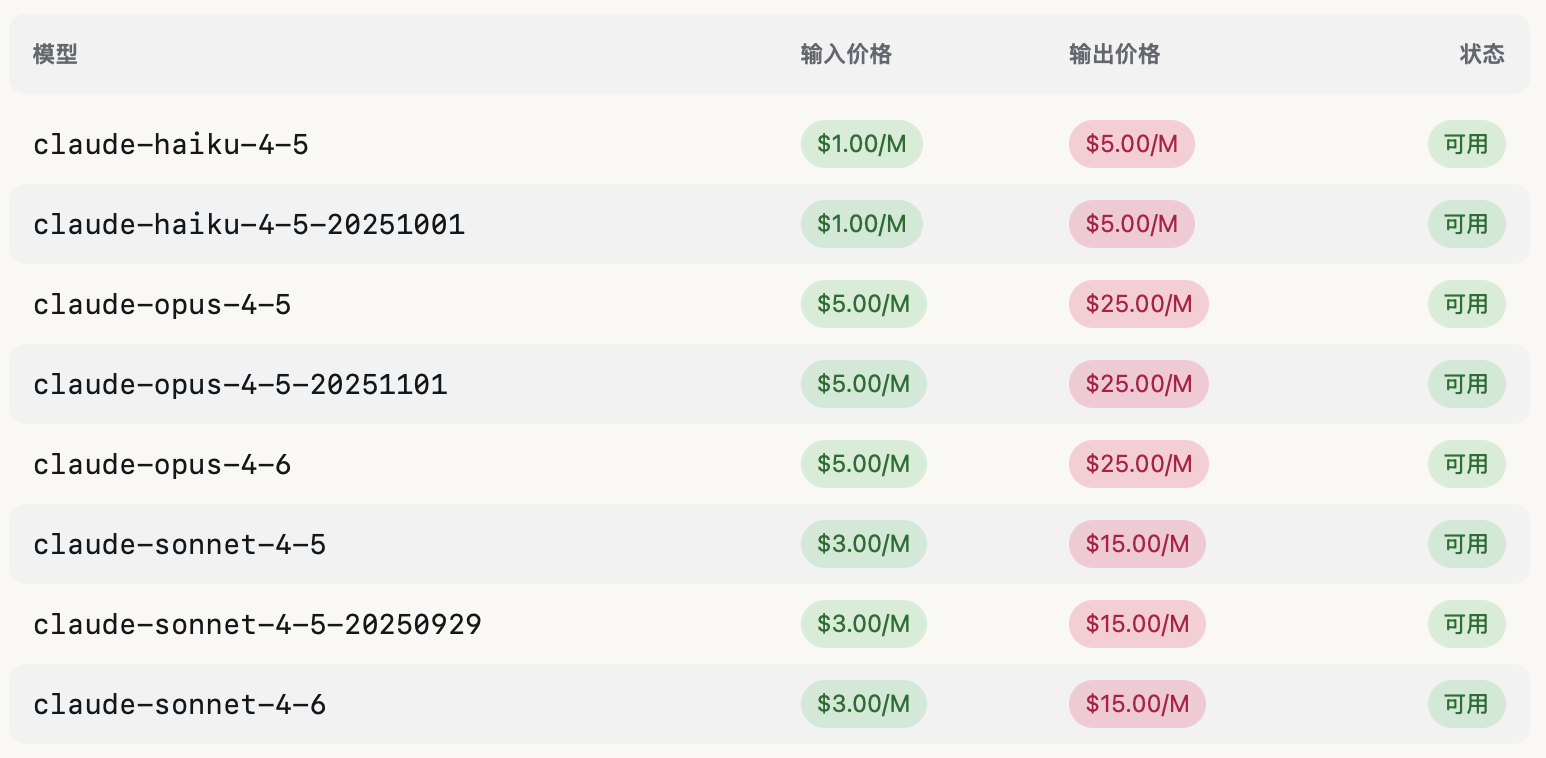Click the 可用 status badge for claude-sonnet-4-5-20250929

point(1466,624)
